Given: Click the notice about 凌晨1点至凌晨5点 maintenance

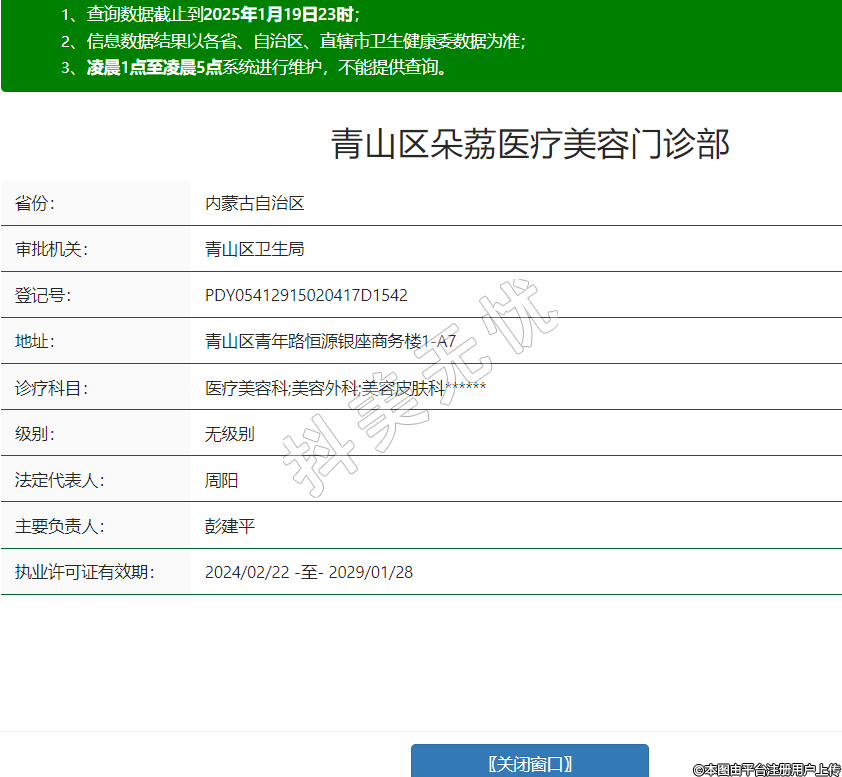Looking at the screenshot, I should [x=266, y=68].
